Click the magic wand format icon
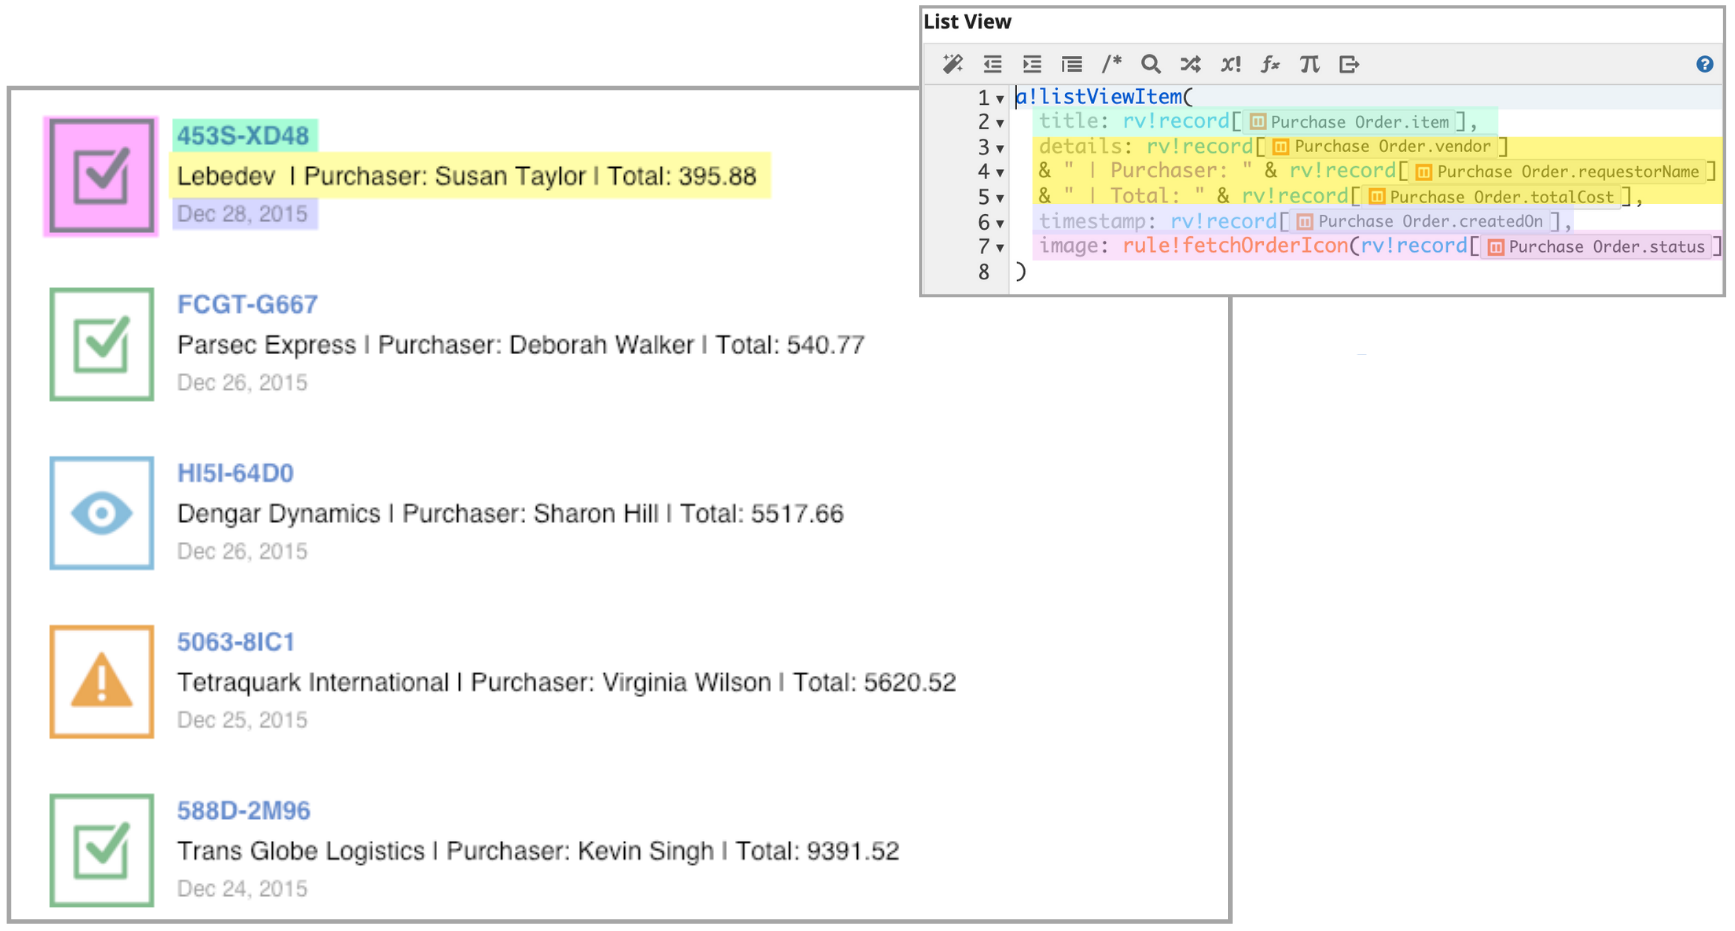 tap(952, 64)
